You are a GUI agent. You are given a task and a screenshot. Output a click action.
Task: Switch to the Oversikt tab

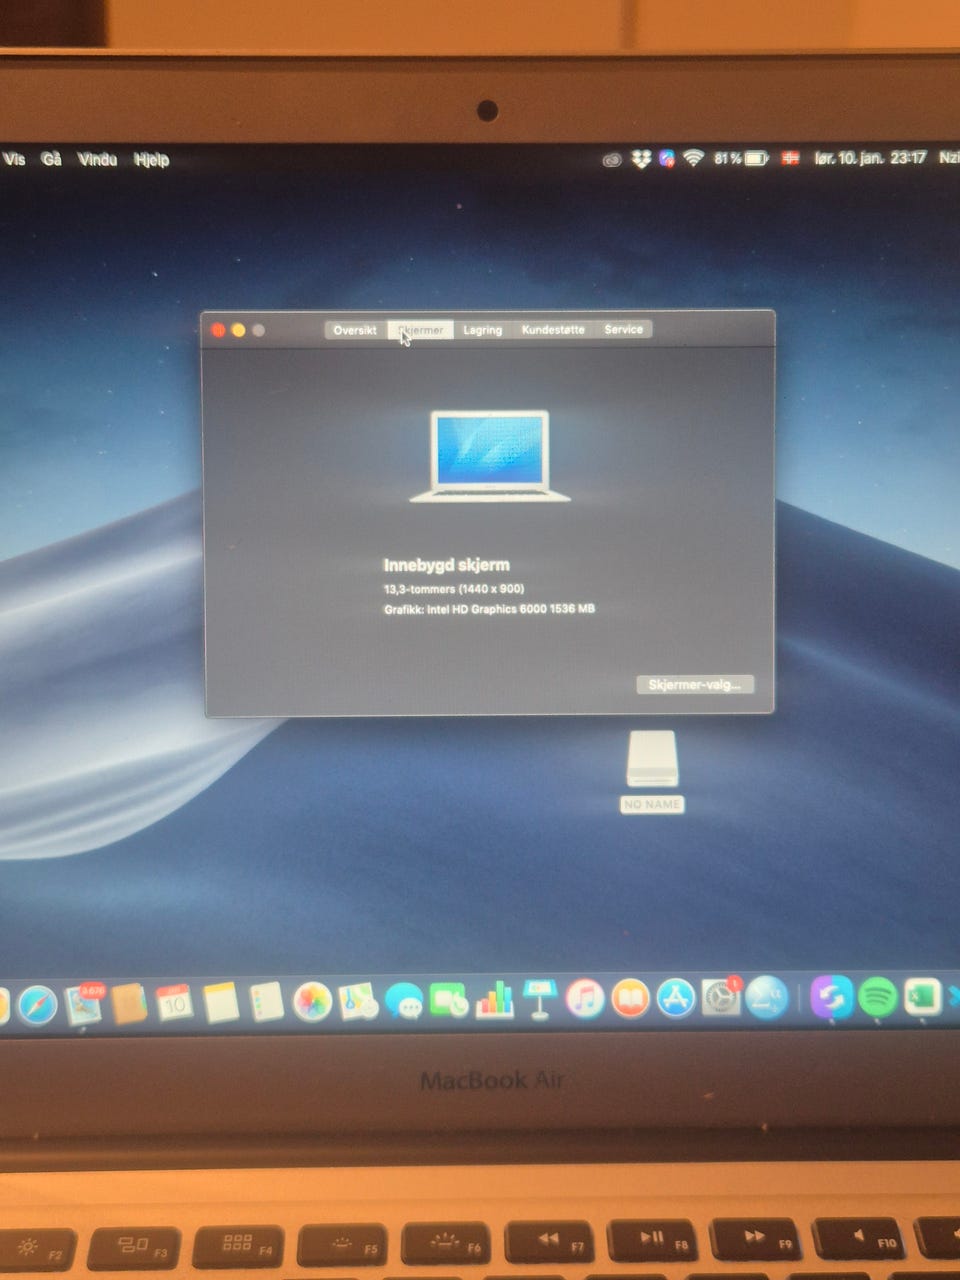[355, 330]
